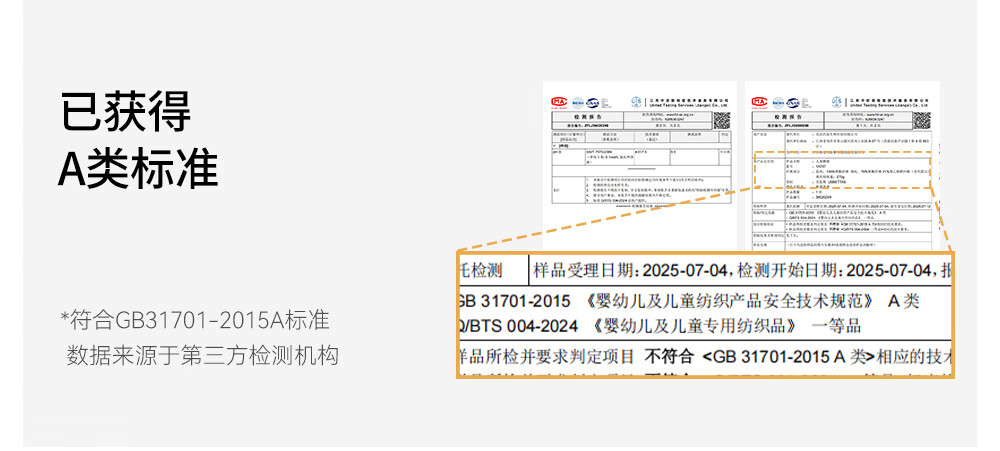This screenshot has width=1000, height=451.
Task: Click "<GB 31701-2015 A 类>" in result row
Action: tap(789, 356)
